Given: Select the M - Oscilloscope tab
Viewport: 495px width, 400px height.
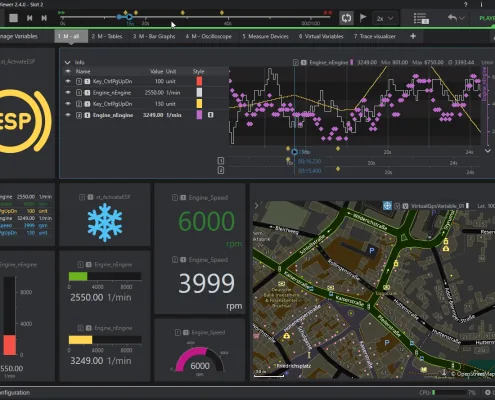Looking at the screenshot, I should 209,36.
